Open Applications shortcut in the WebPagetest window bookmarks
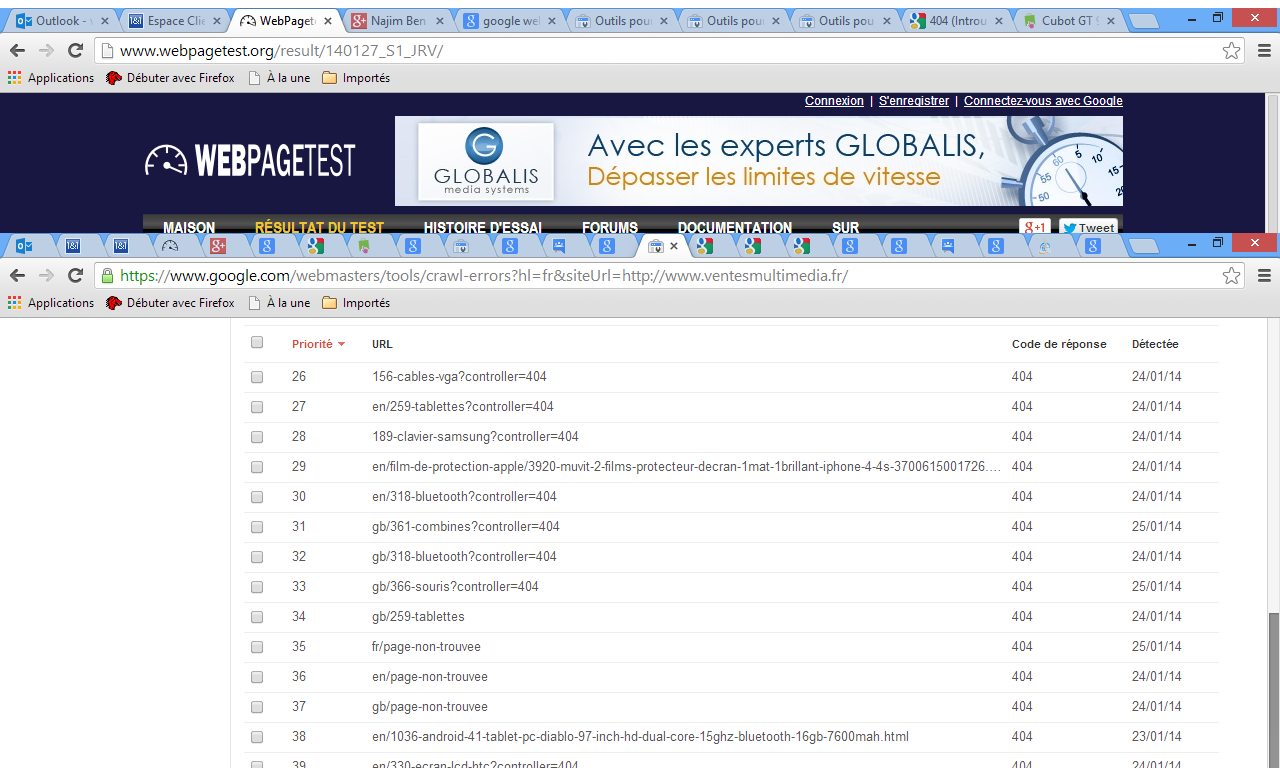Screen dimensions: 1280x768 tap(51, 78)
